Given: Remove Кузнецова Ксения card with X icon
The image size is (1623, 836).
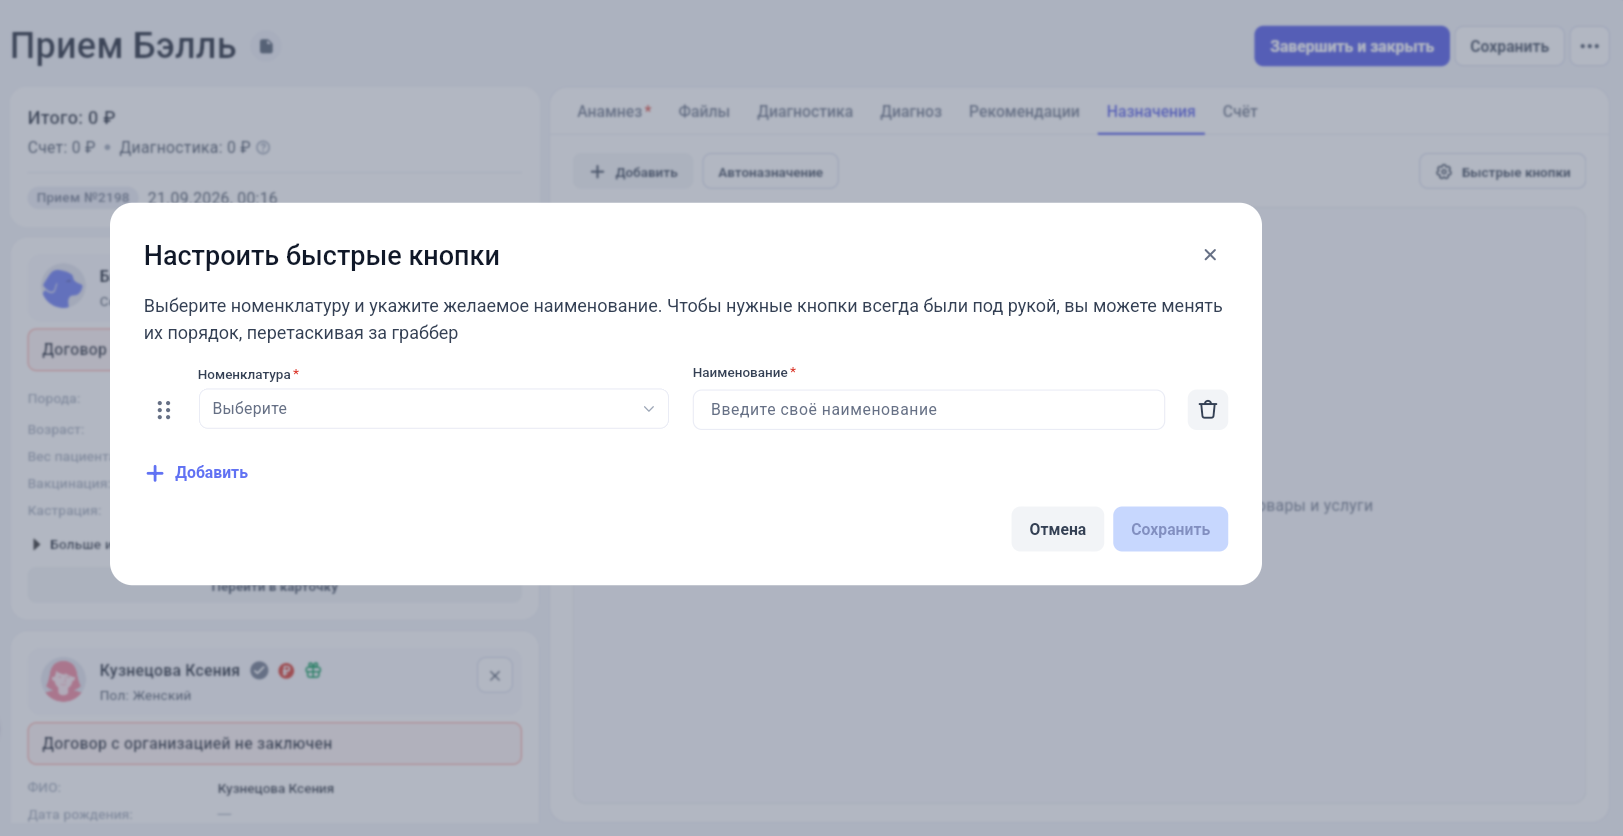Looking at the screenshot, I should (495, 676).
